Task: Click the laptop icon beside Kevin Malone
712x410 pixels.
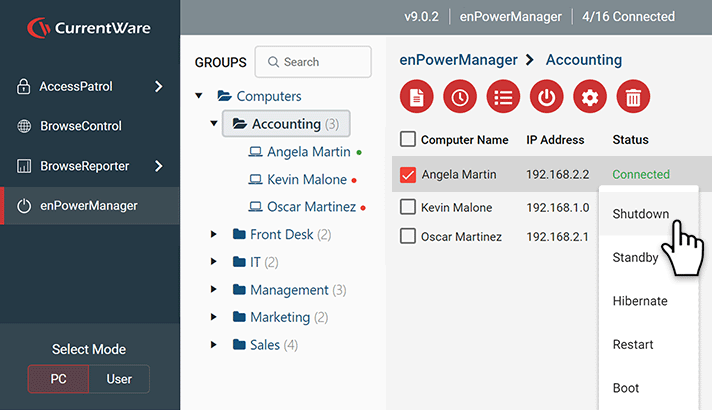Action: [255, 179]
